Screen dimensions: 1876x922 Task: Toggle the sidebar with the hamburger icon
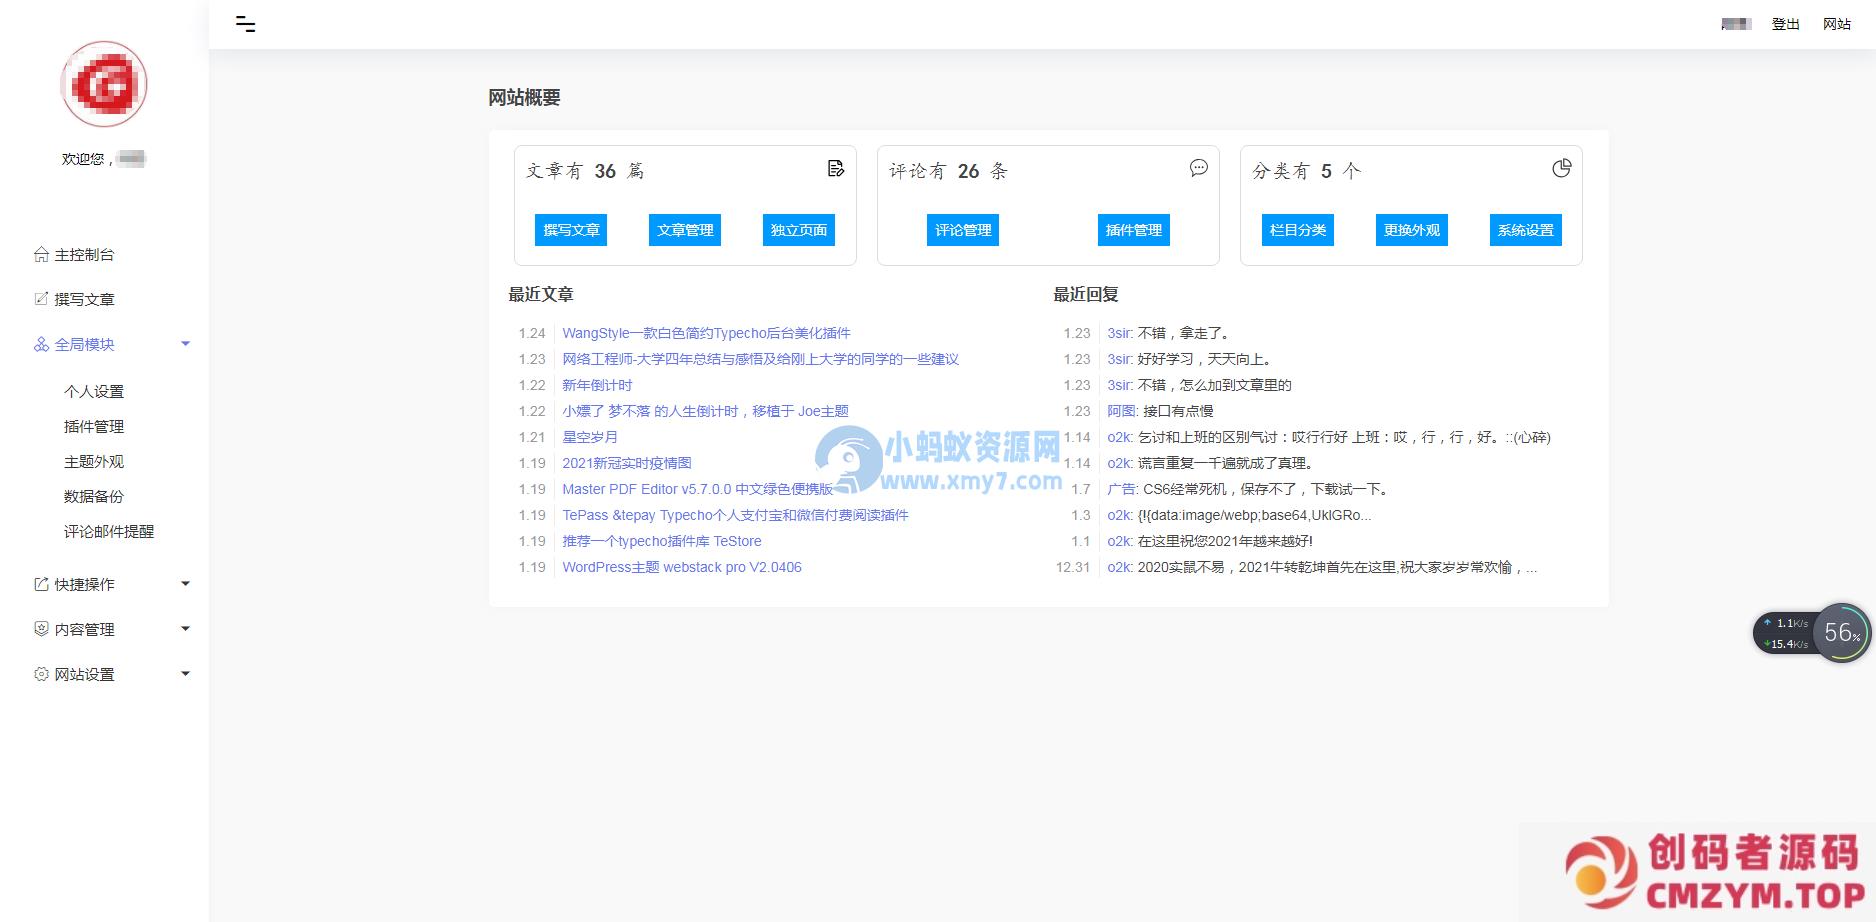(x=245, y=24)
